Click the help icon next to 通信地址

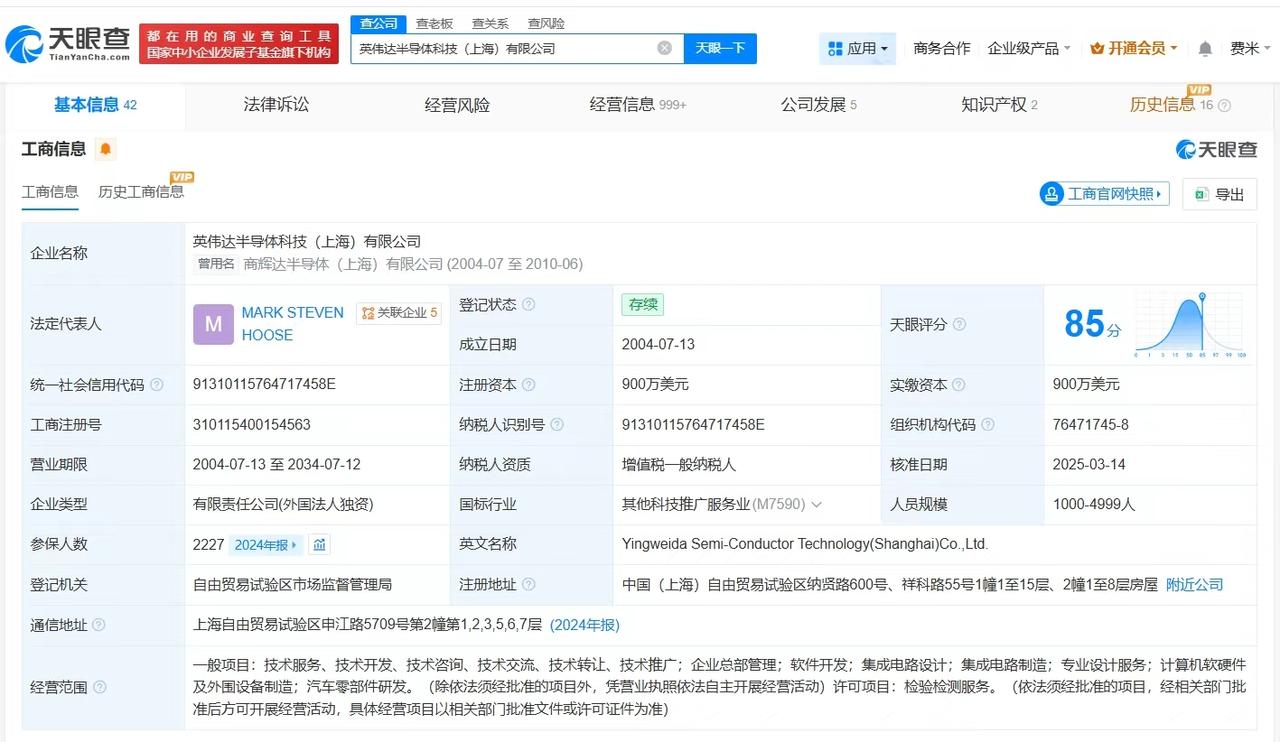click(99, 625)
